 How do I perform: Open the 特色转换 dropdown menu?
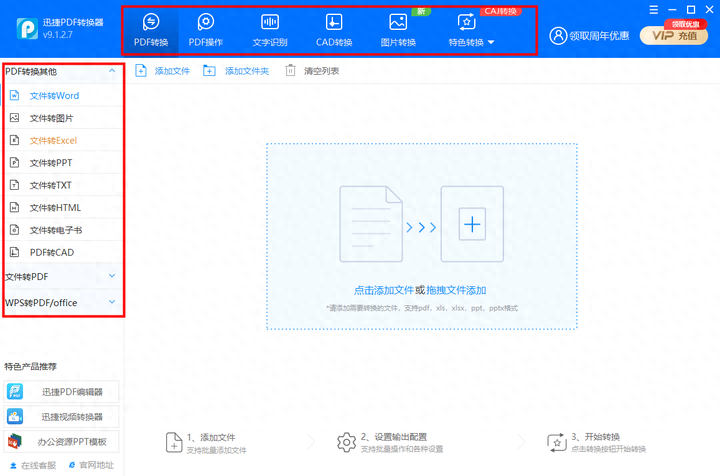pyautogui.click(x=471, y=42)
